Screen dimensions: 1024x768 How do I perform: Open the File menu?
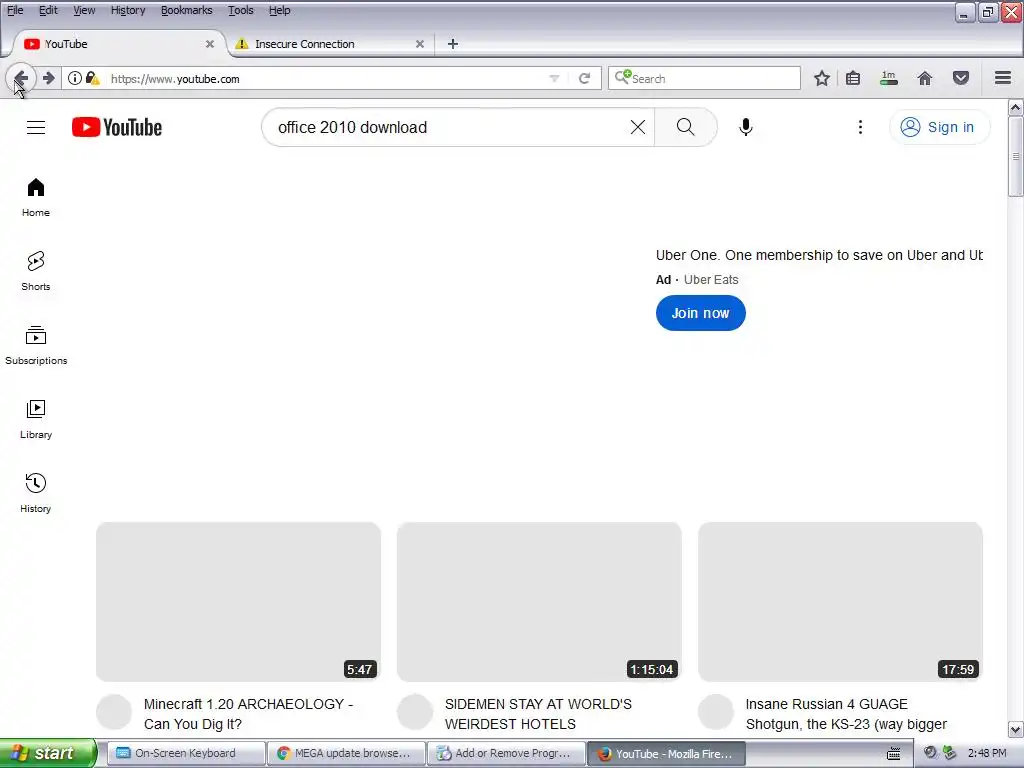coord(15,10)
